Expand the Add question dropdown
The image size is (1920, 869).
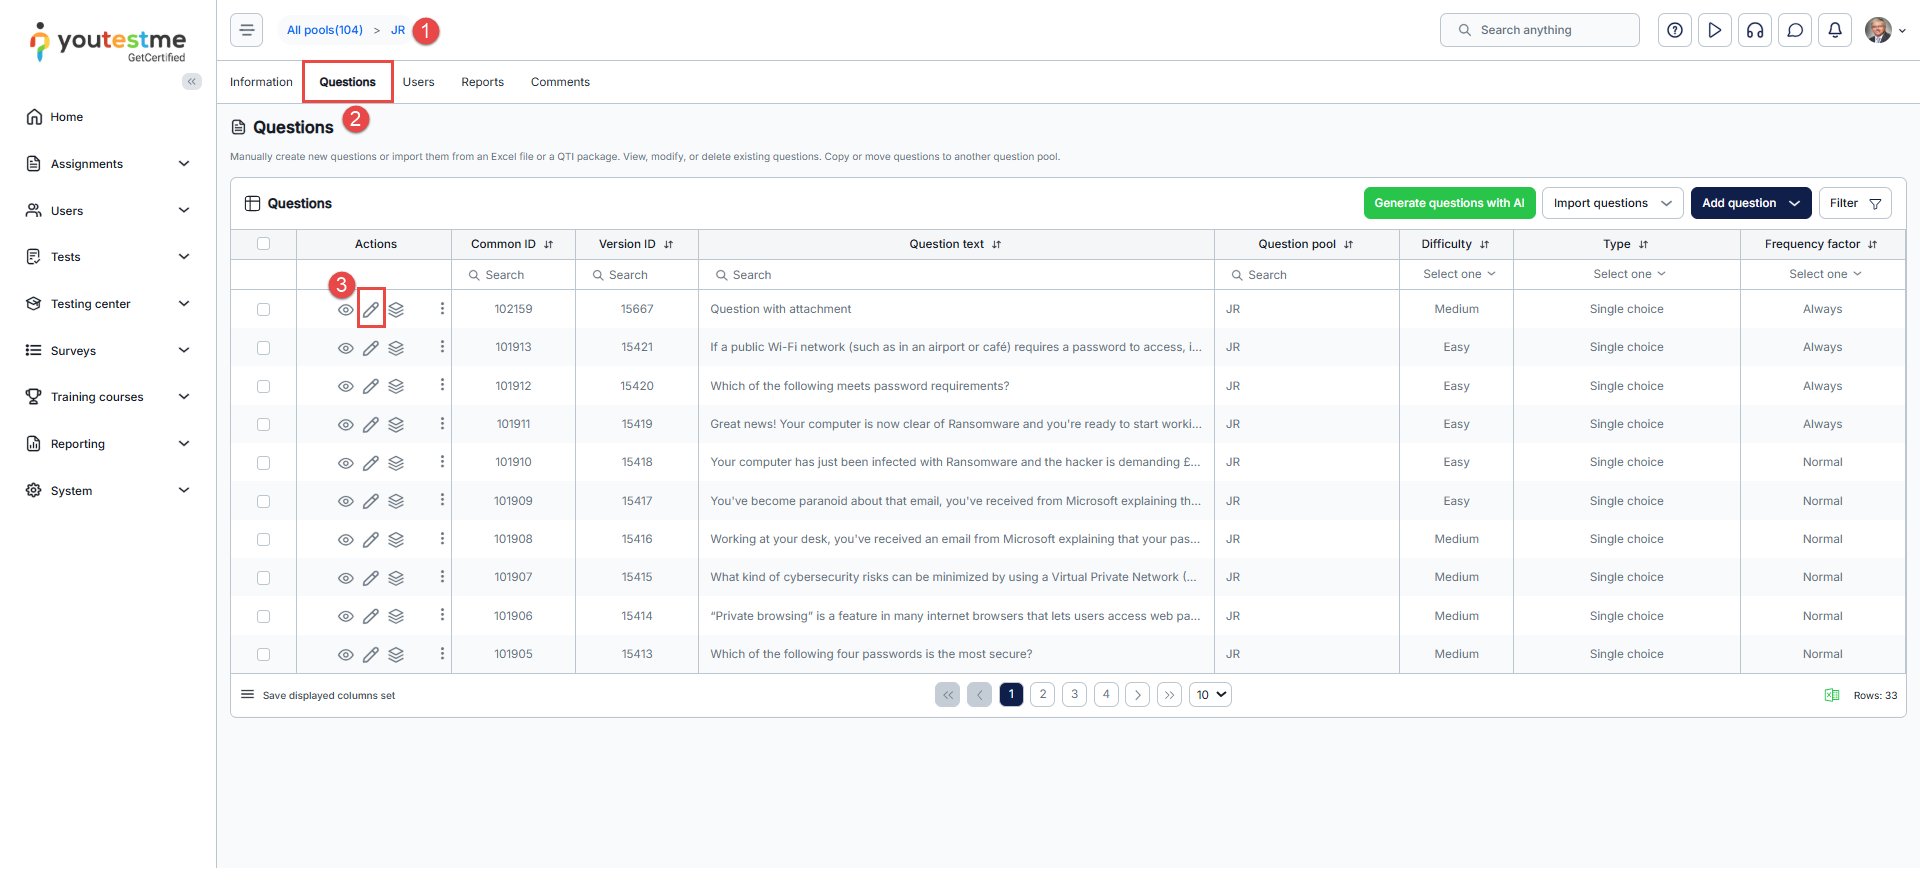click(1794, 203)
